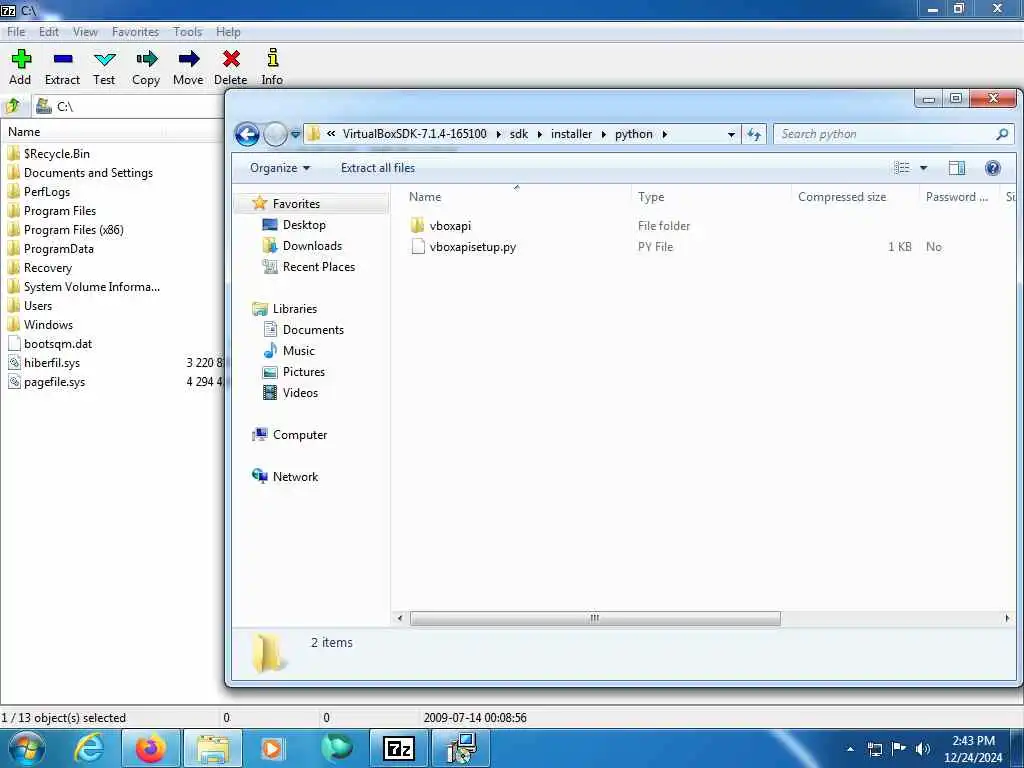The height and width of the screenshot is (768, 1024).
Task: Click the Extract minus icon in 7-Zip
Action: (x=63, y=59)
